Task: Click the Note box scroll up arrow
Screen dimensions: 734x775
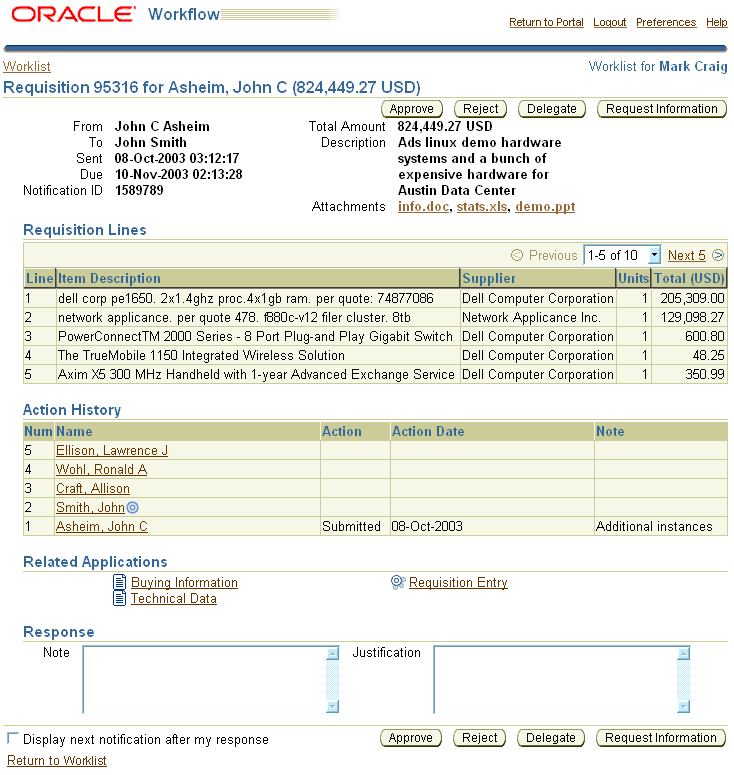Action: click(333, 653)
